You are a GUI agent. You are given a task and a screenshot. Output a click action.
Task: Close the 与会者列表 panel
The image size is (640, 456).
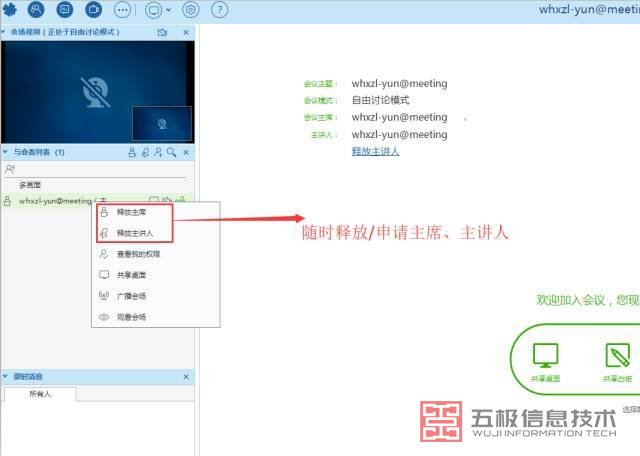(x=186, y=152)
